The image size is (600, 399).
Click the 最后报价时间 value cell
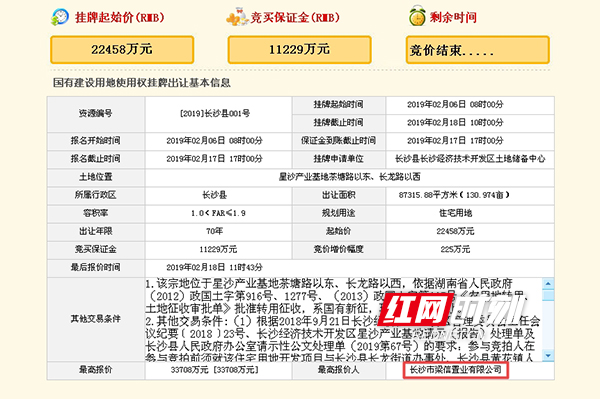tap(349, 267)
